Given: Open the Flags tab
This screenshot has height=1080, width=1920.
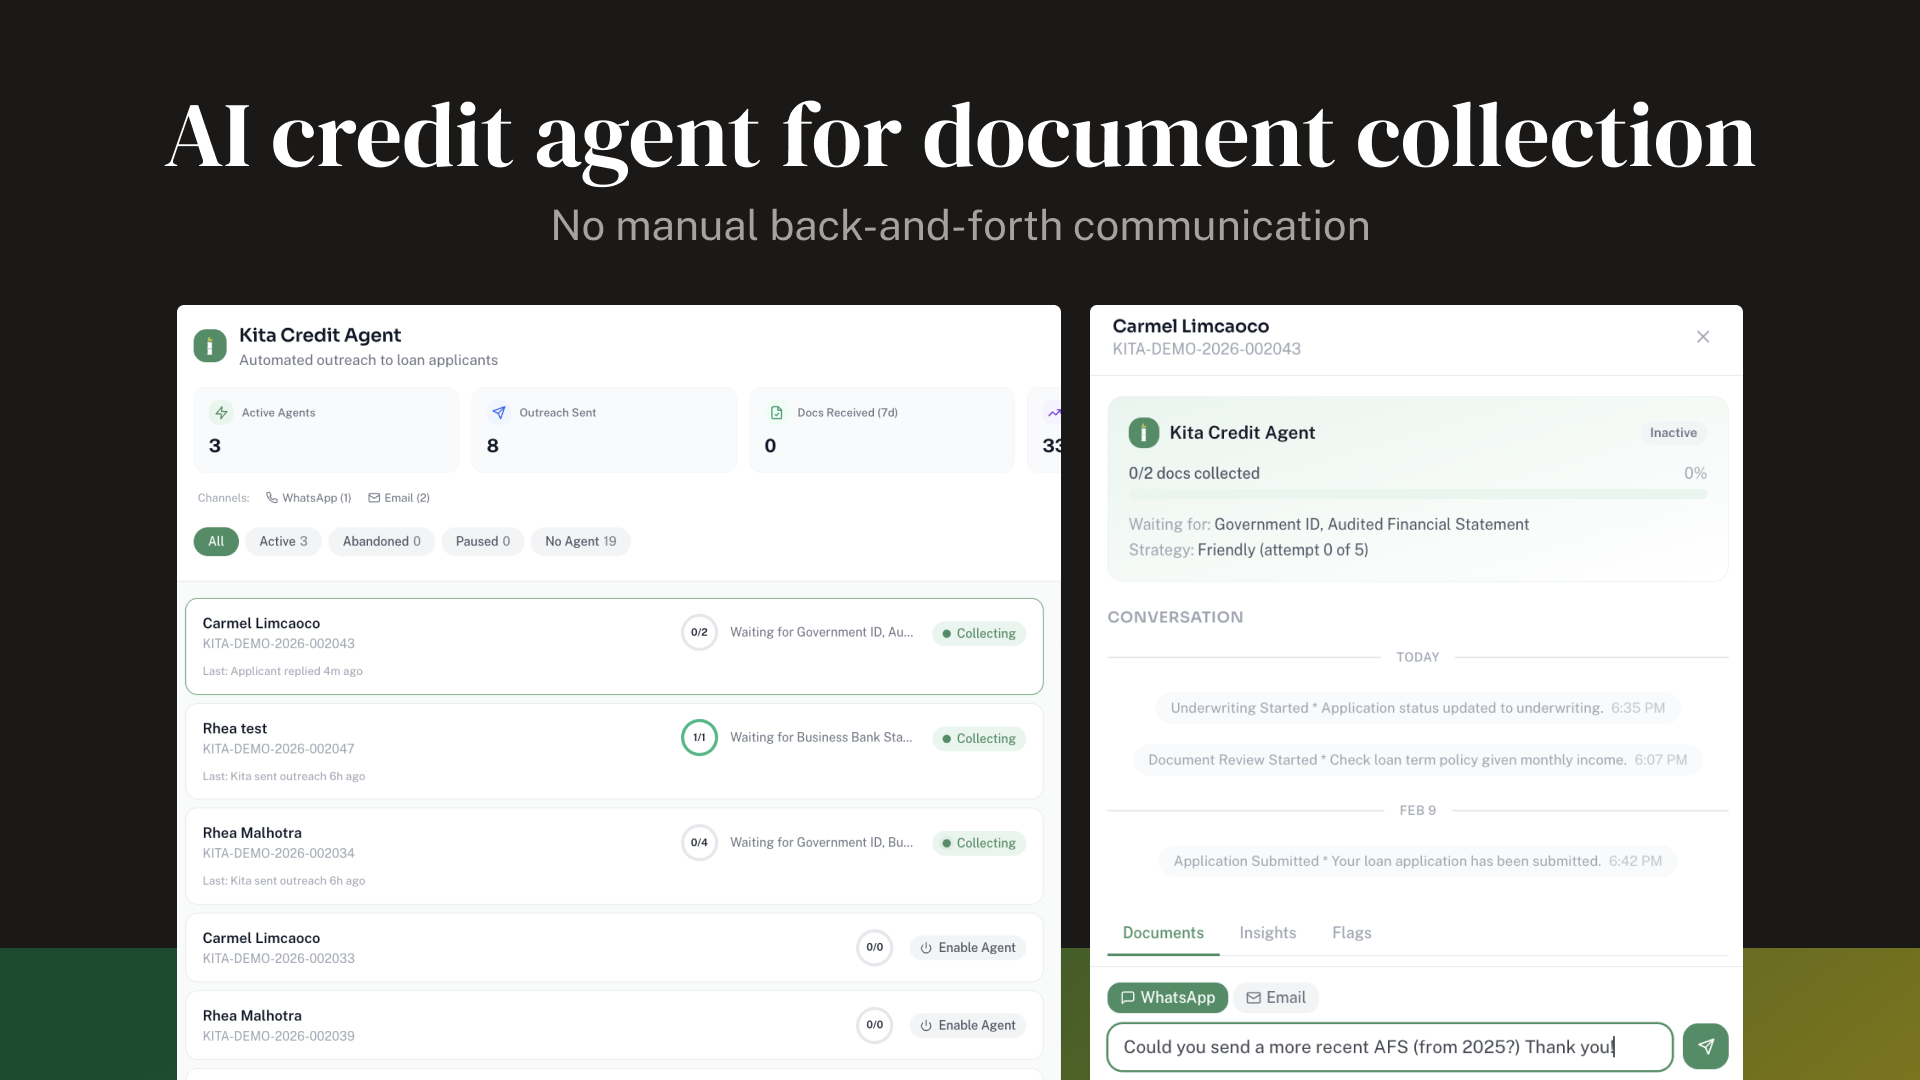Looking at the screenshot, I should (x=1351, y=932).
